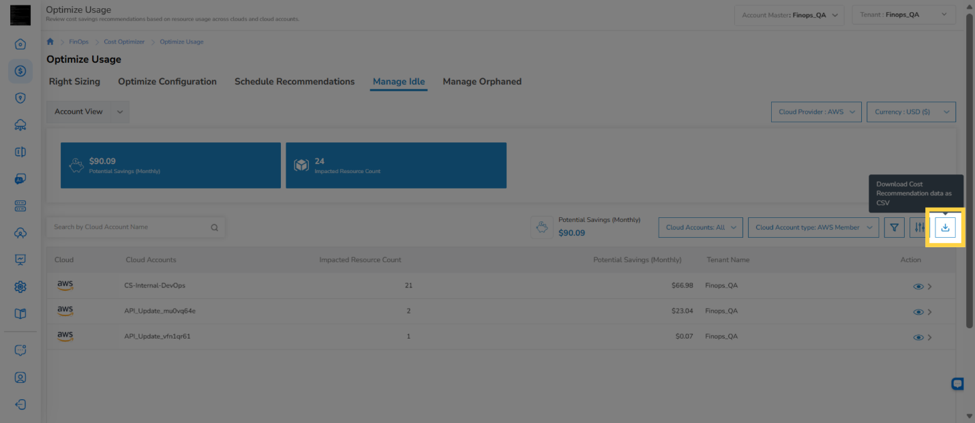Select the Manage Idle tab
Screen dimensions: 975x423
point(399,81)
